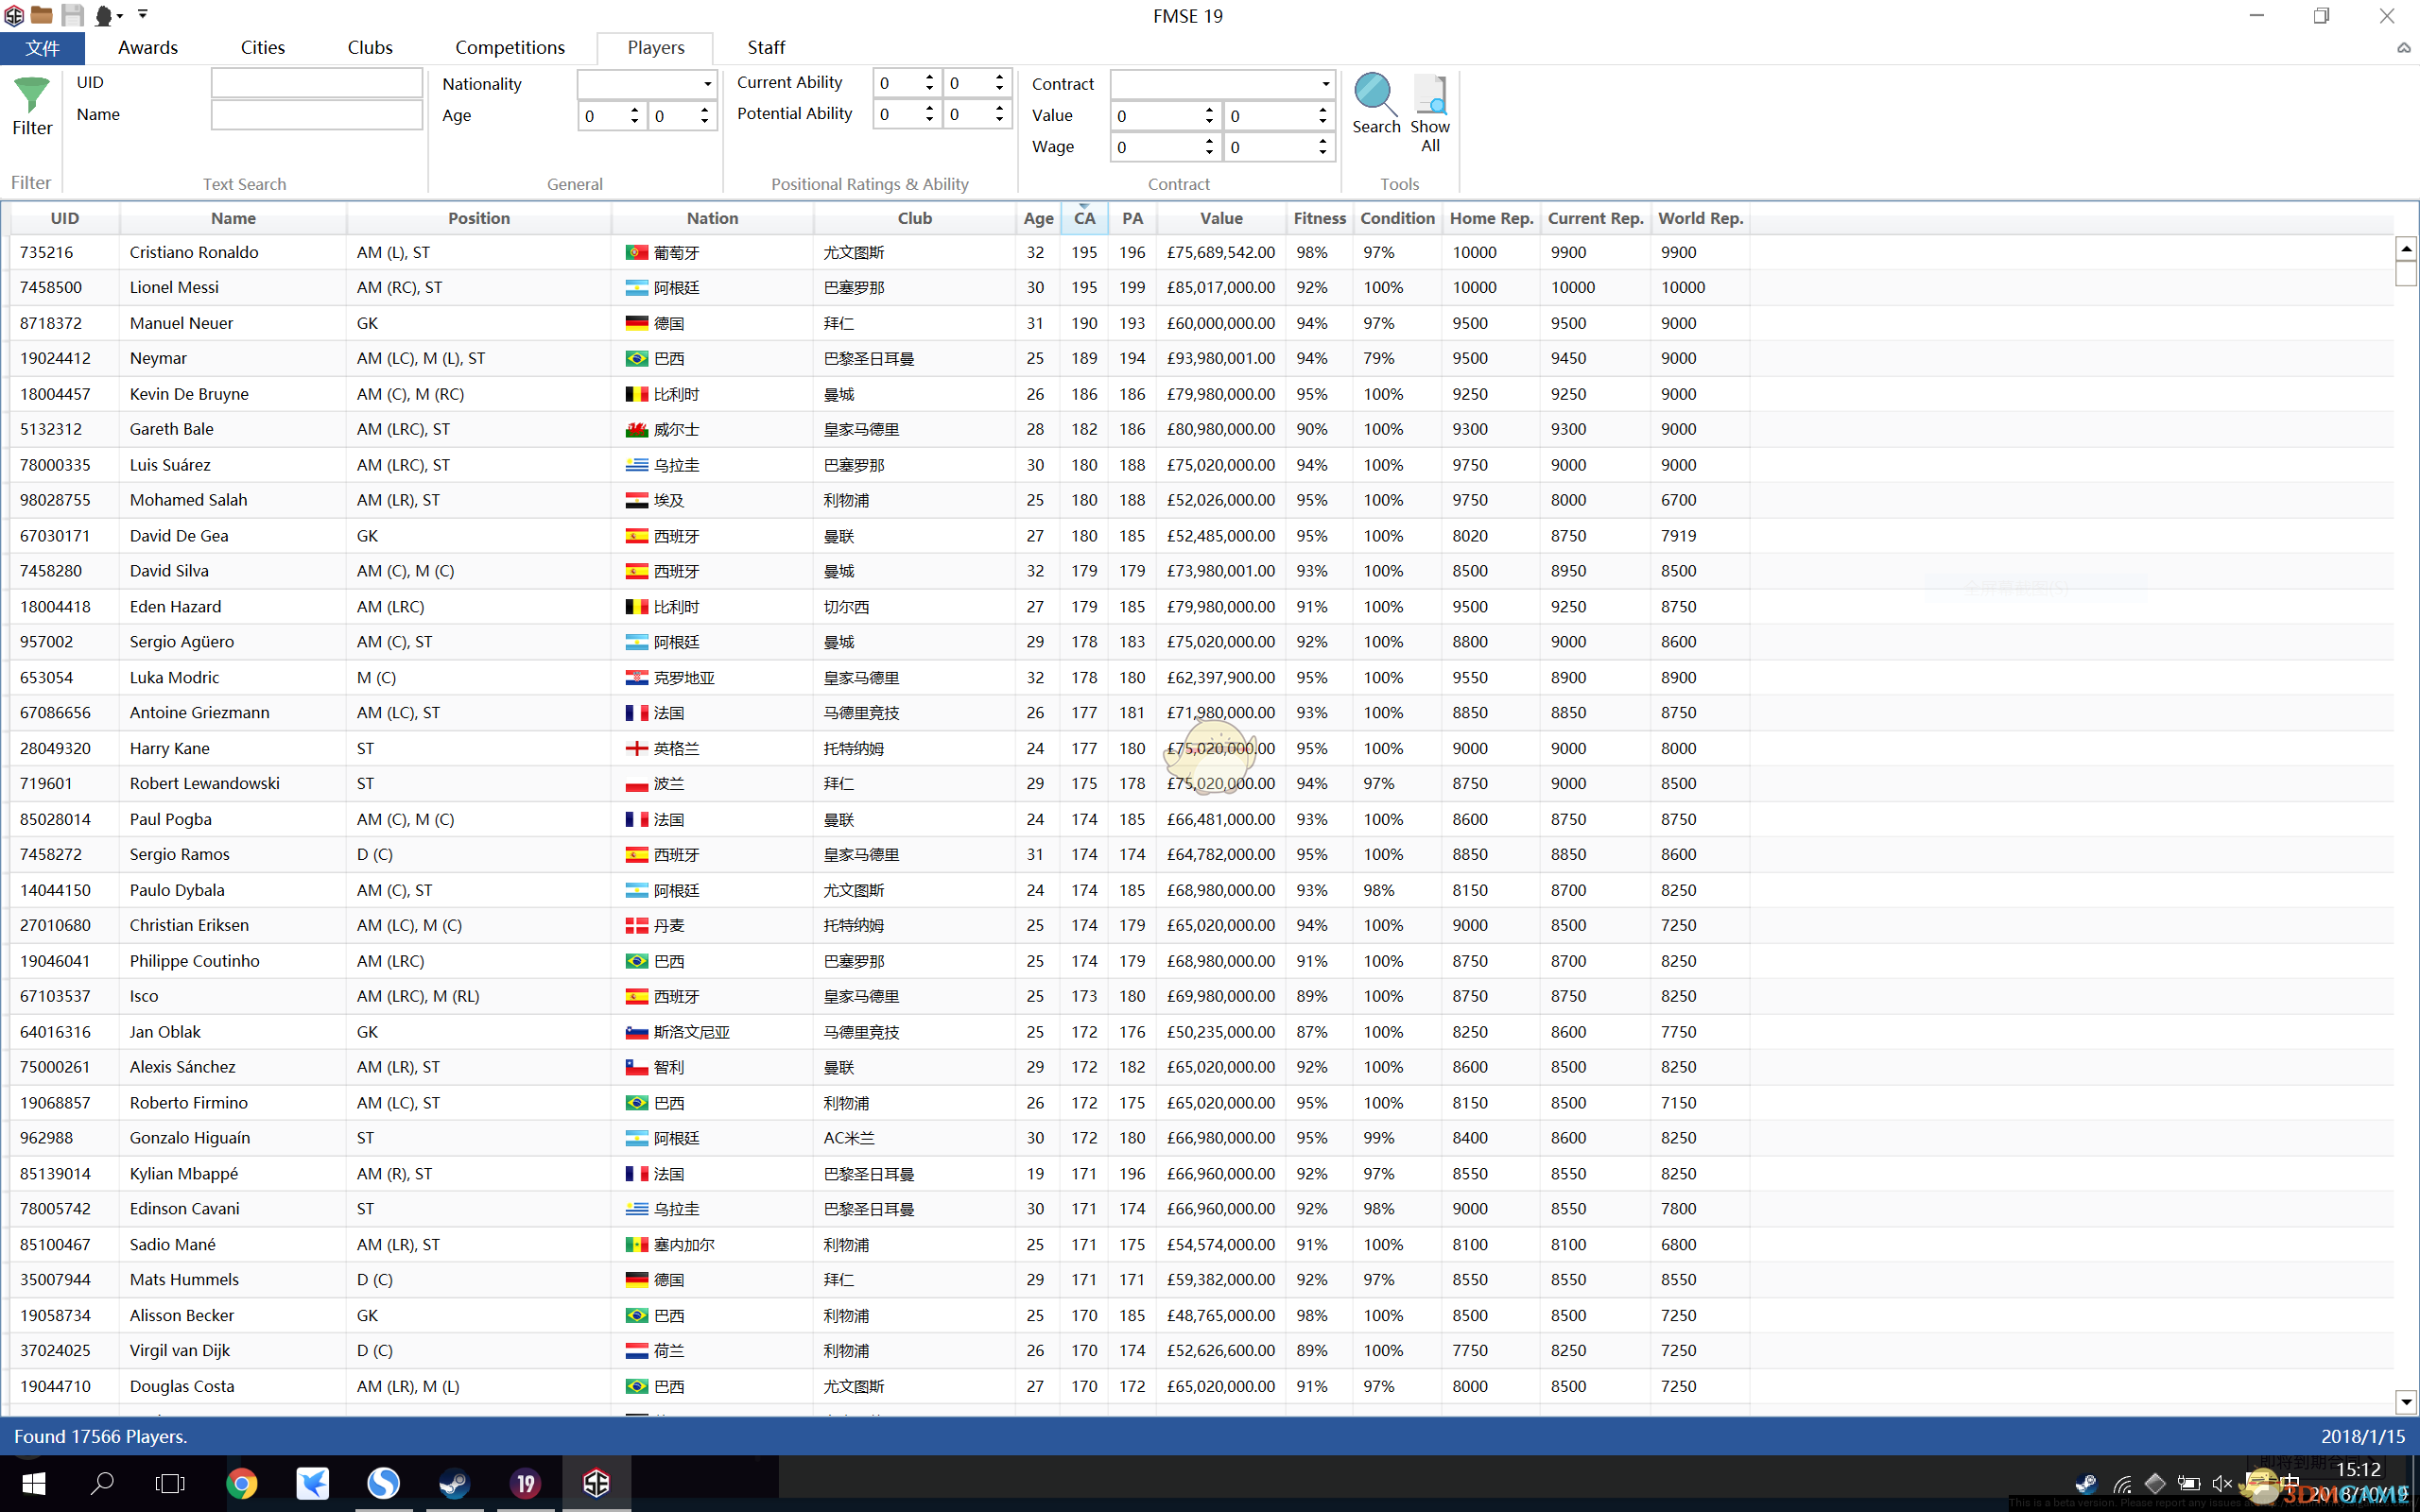Click the save disk icon in title bar

coord(72,15)
